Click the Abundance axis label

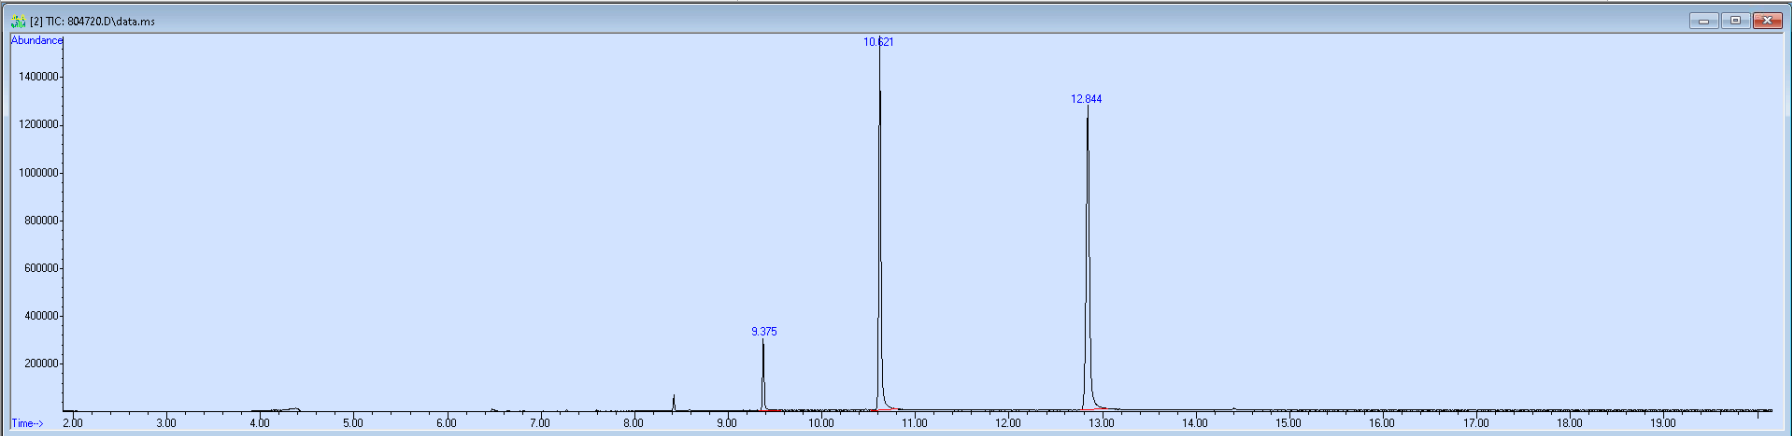[37, 40]
